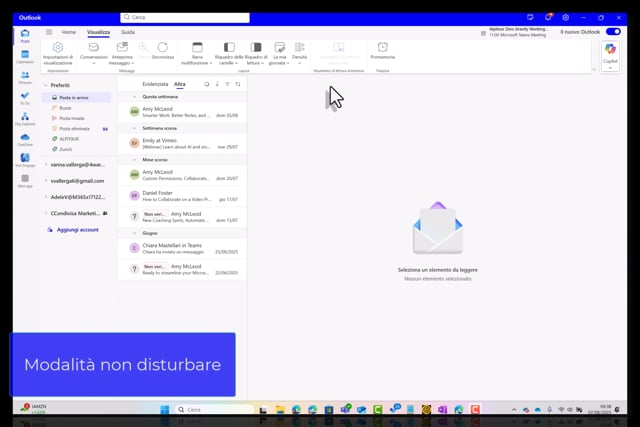The height and width of the screenshot is (427, 640).
Task: Open the Barra multifunzione dropdown
Action: click(197, 53)
